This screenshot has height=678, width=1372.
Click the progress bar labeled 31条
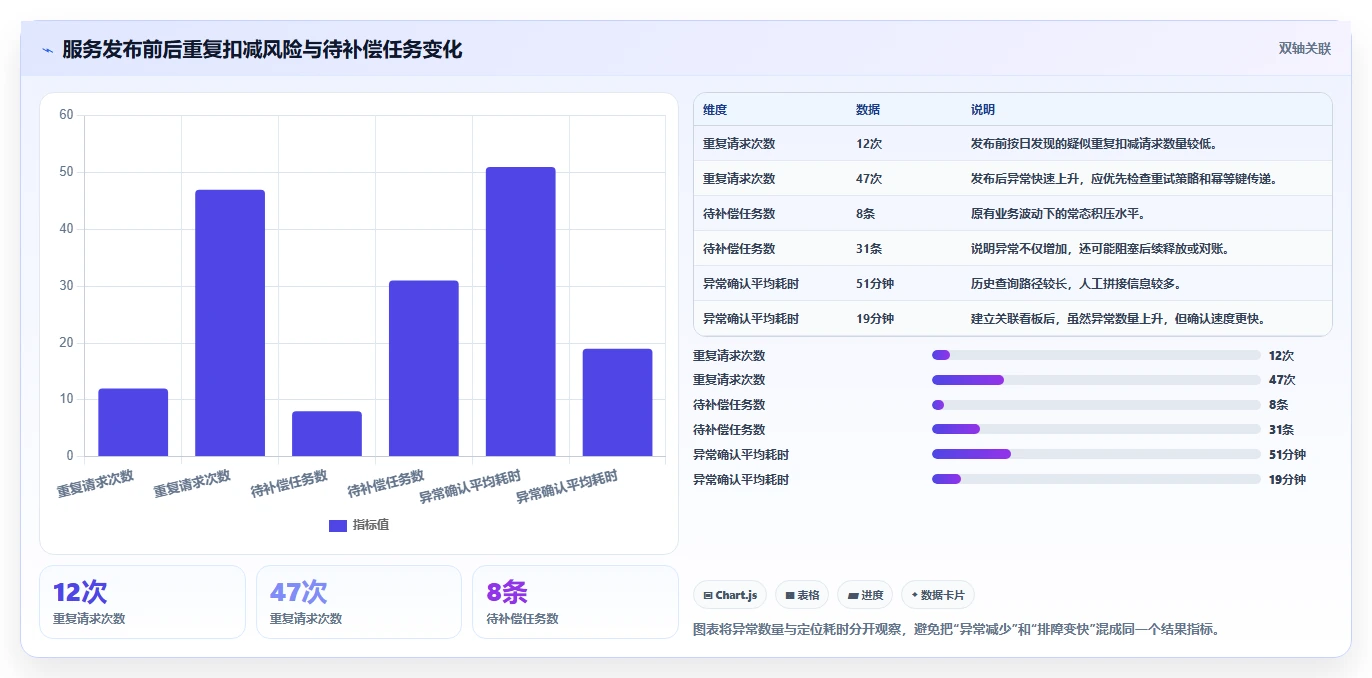(x=1096, y=430)
